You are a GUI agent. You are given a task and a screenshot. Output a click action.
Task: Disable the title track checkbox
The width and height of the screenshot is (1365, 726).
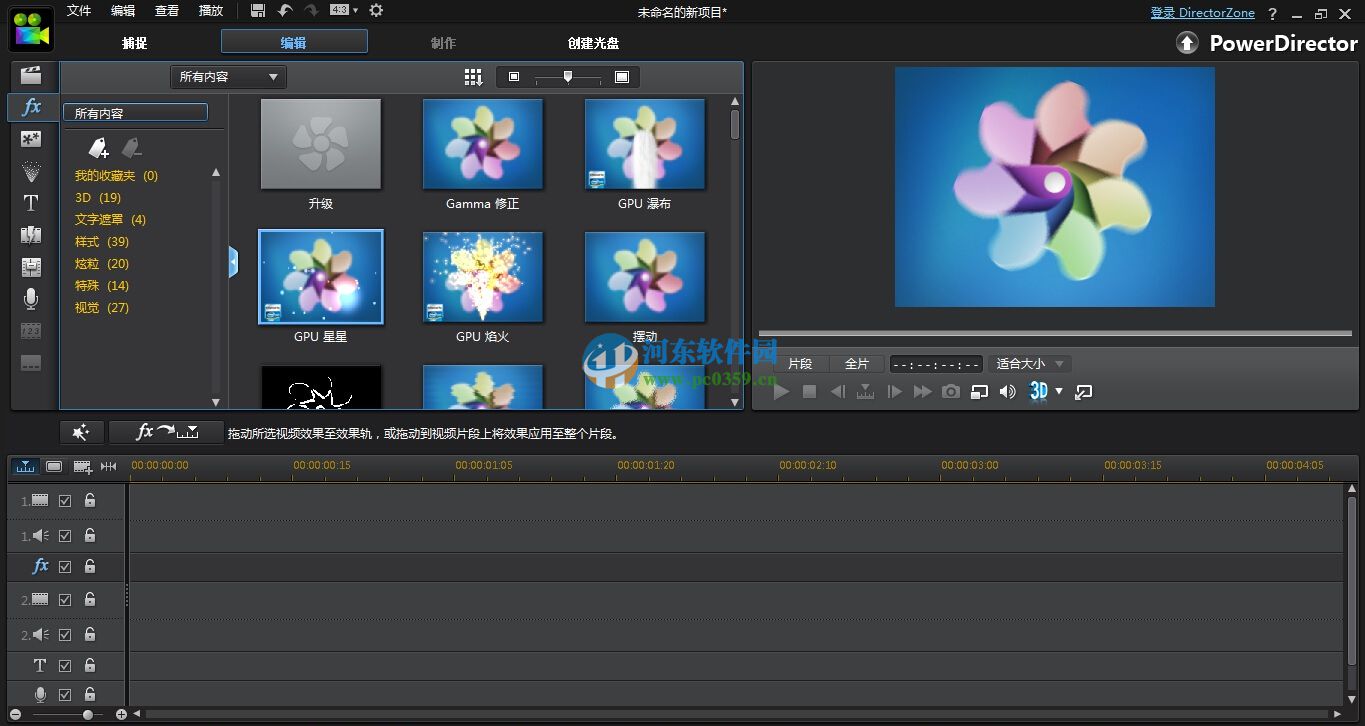point(65,665)
